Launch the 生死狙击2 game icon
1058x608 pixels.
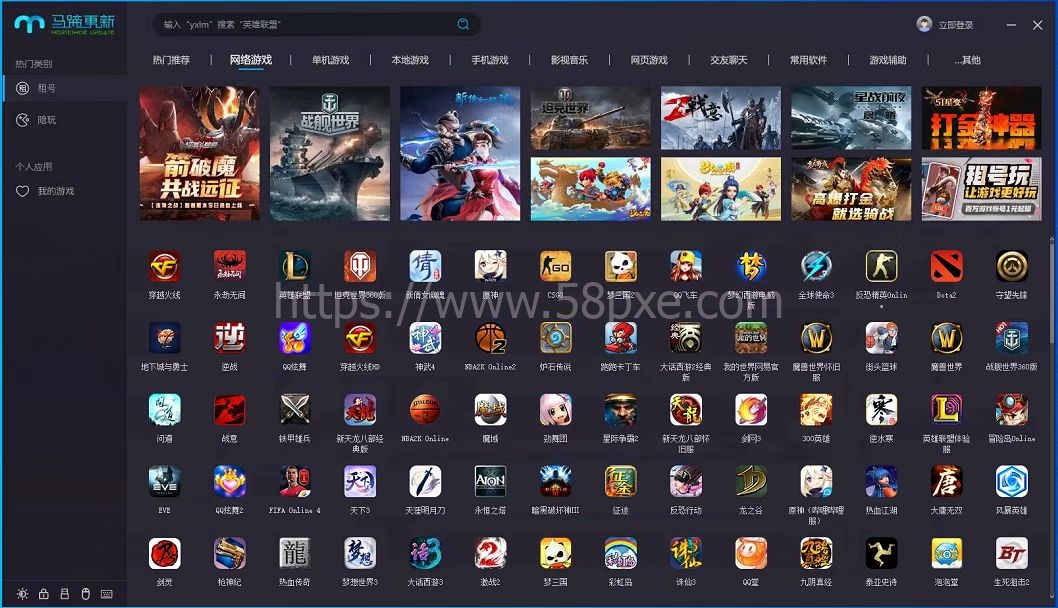click(1011, 553)
